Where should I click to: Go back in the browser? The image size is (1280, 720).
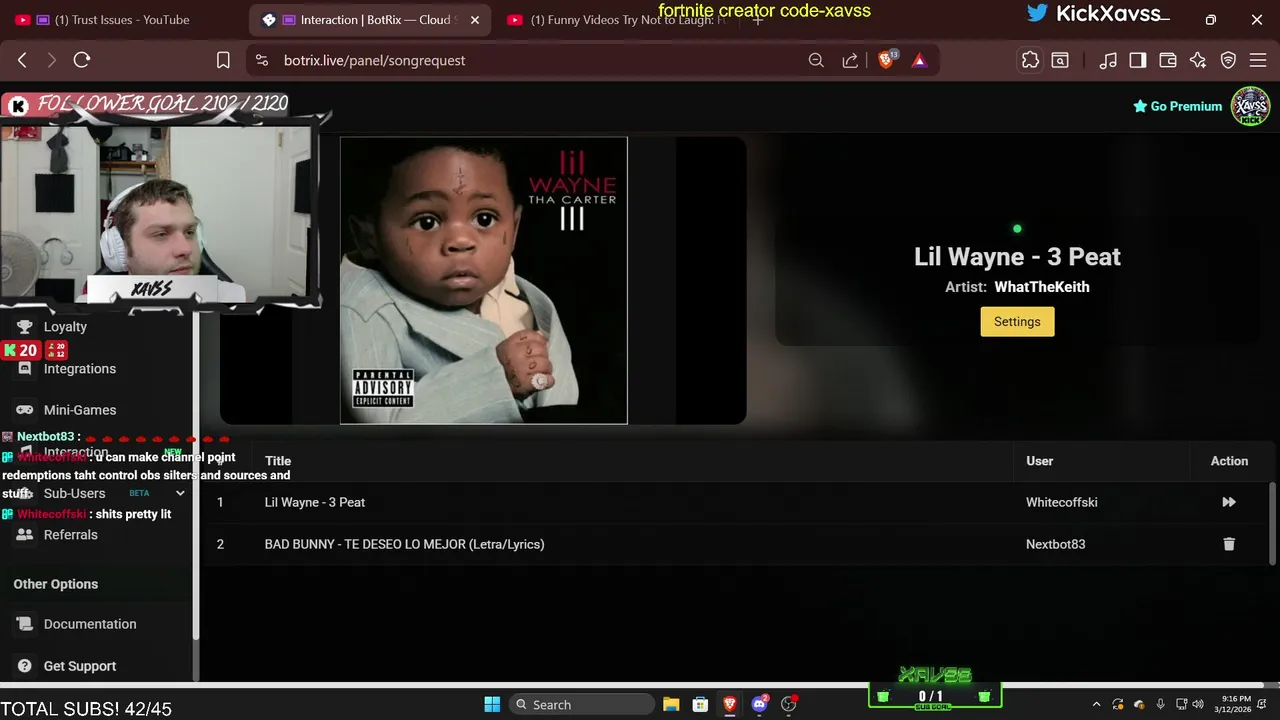[22, 60]
